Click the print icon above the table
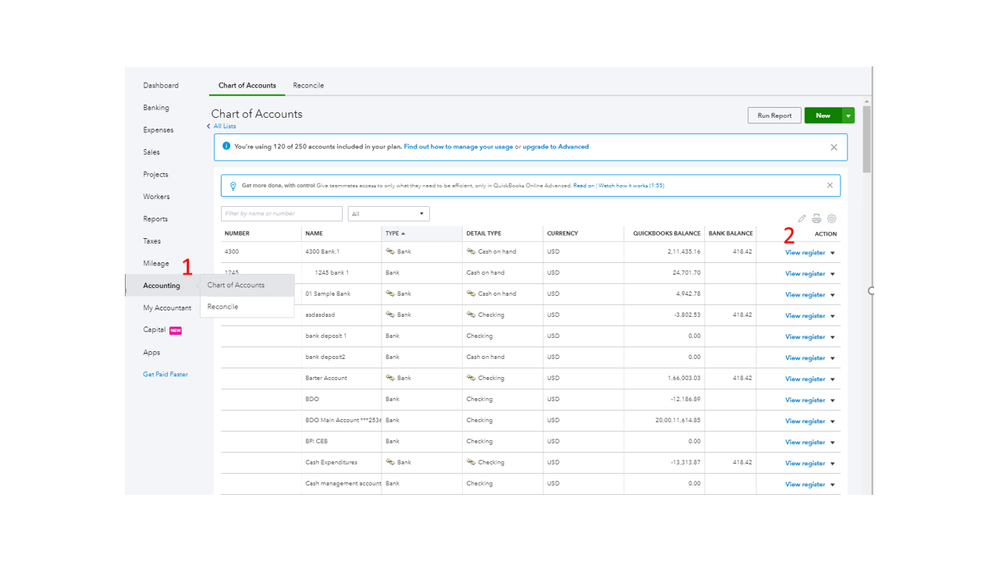 [816, 219]
